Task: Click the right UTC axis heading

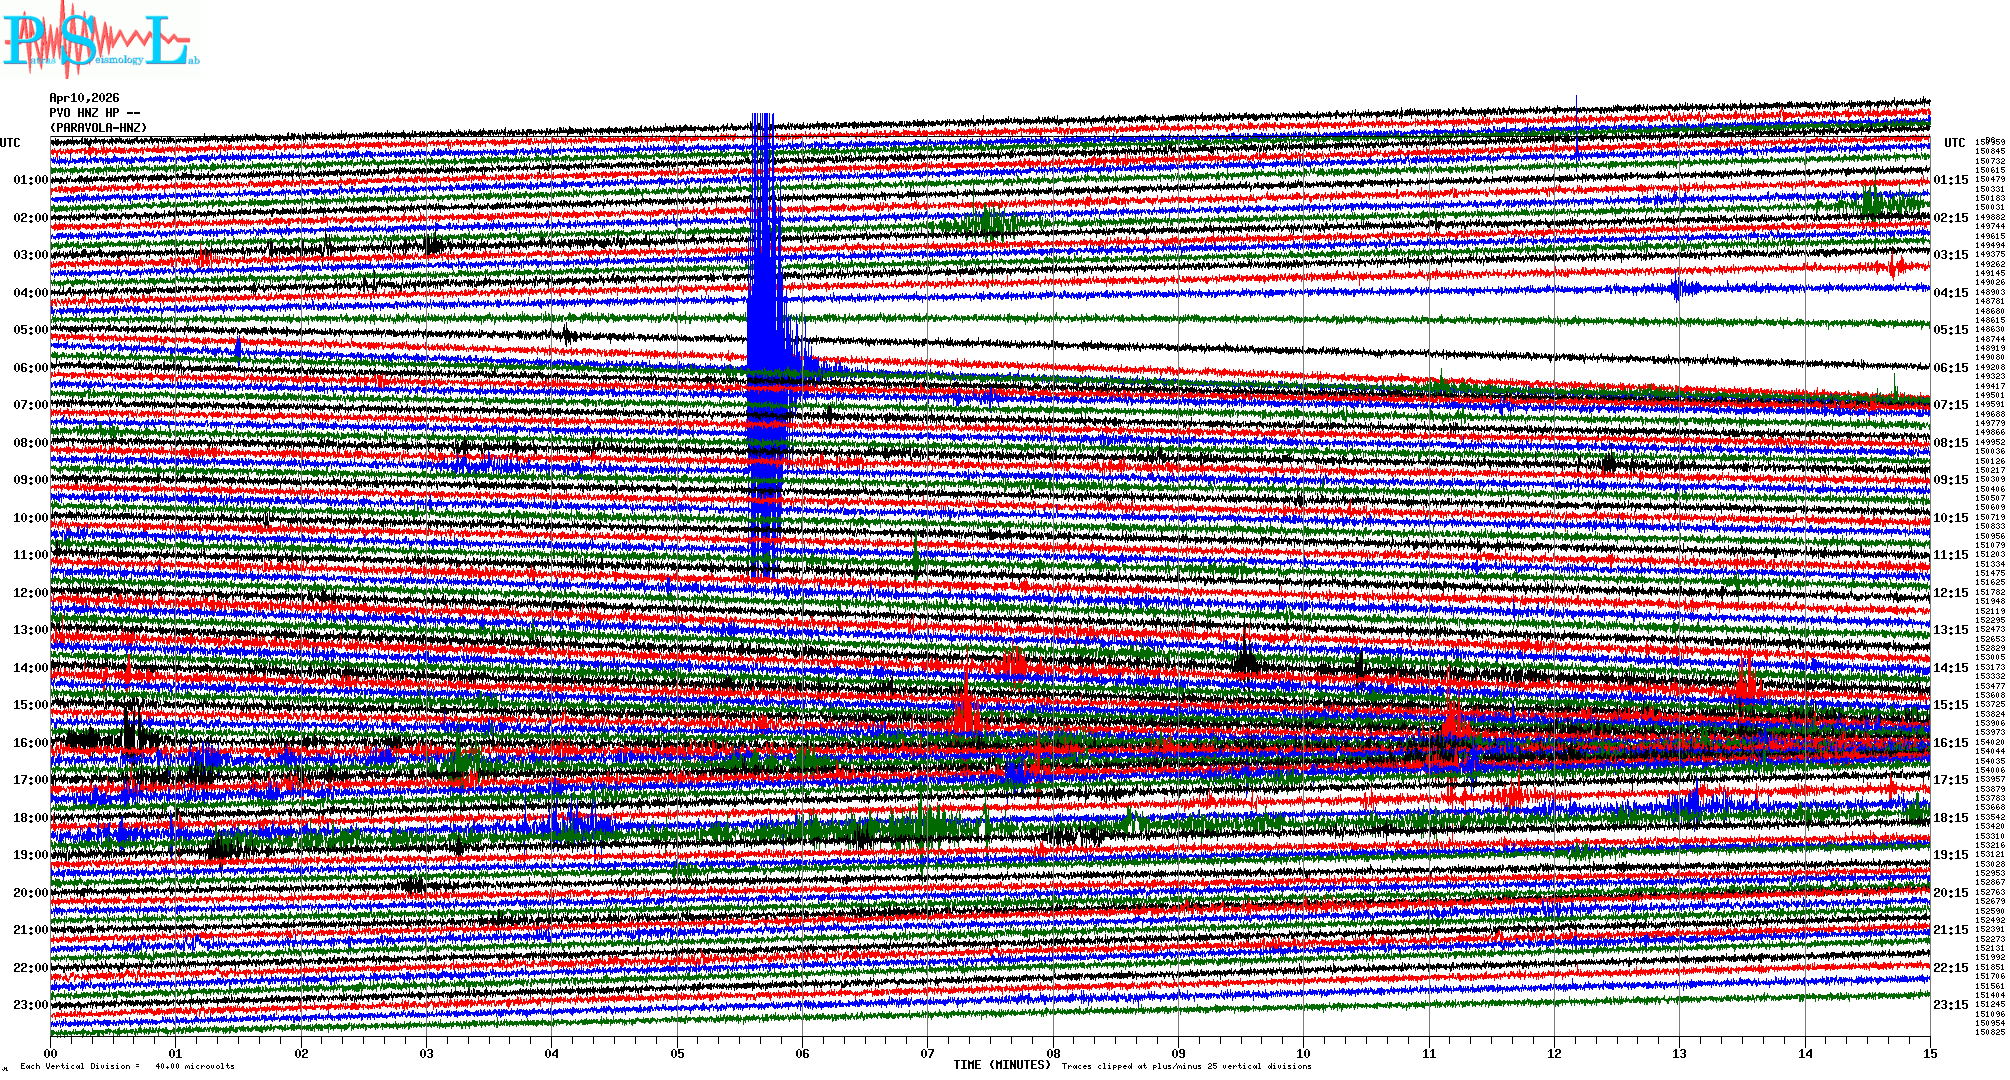Action: [x=1954, y=143]
